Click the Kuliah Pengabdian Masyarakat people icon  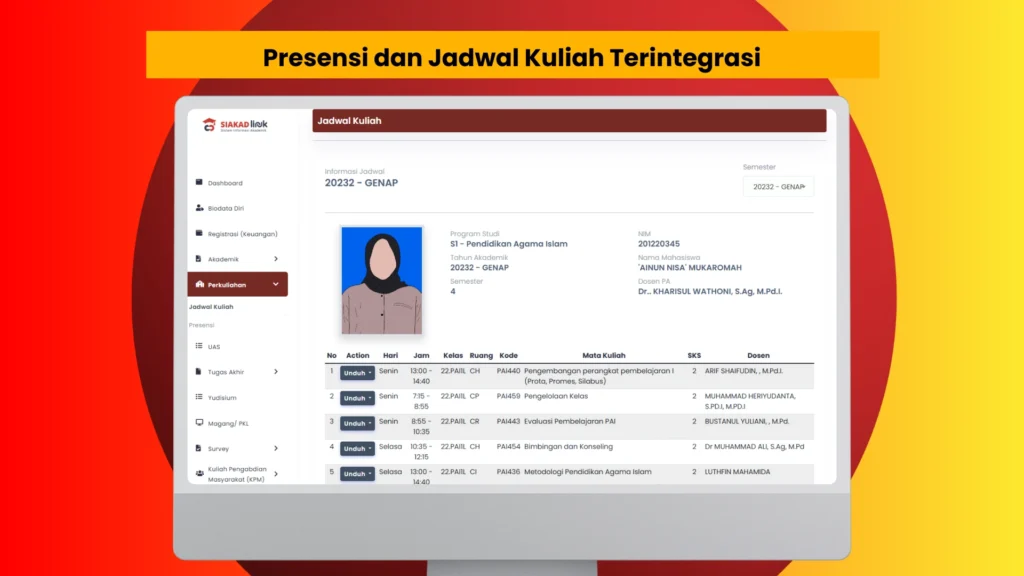pyautogui.click(x=200, y=473)
